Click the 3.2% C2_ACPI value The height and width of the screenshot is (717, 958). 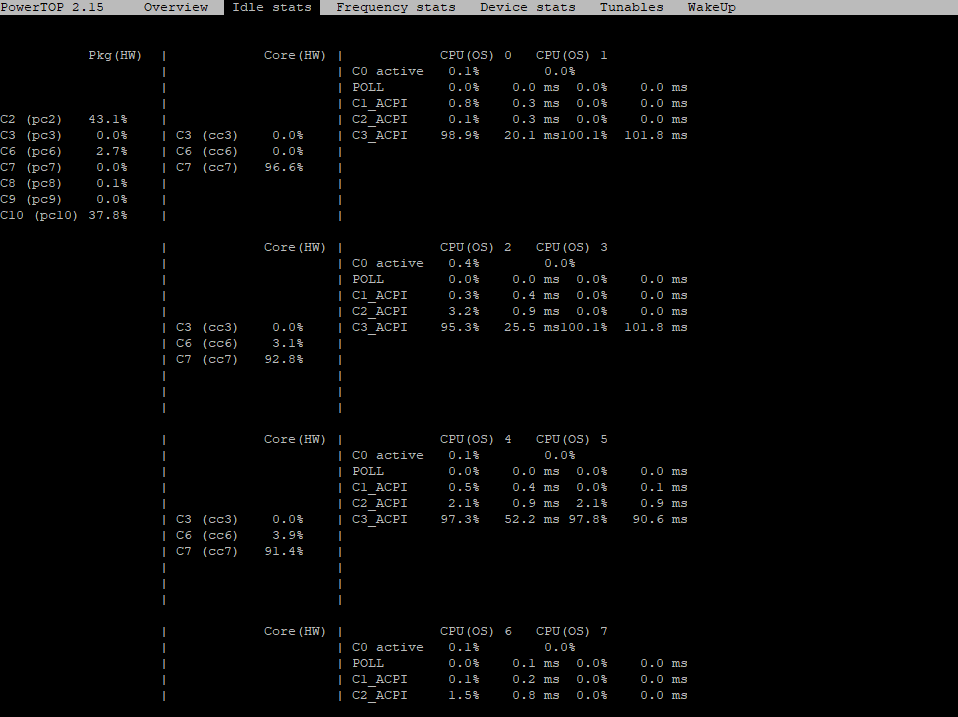coord(464,311)
